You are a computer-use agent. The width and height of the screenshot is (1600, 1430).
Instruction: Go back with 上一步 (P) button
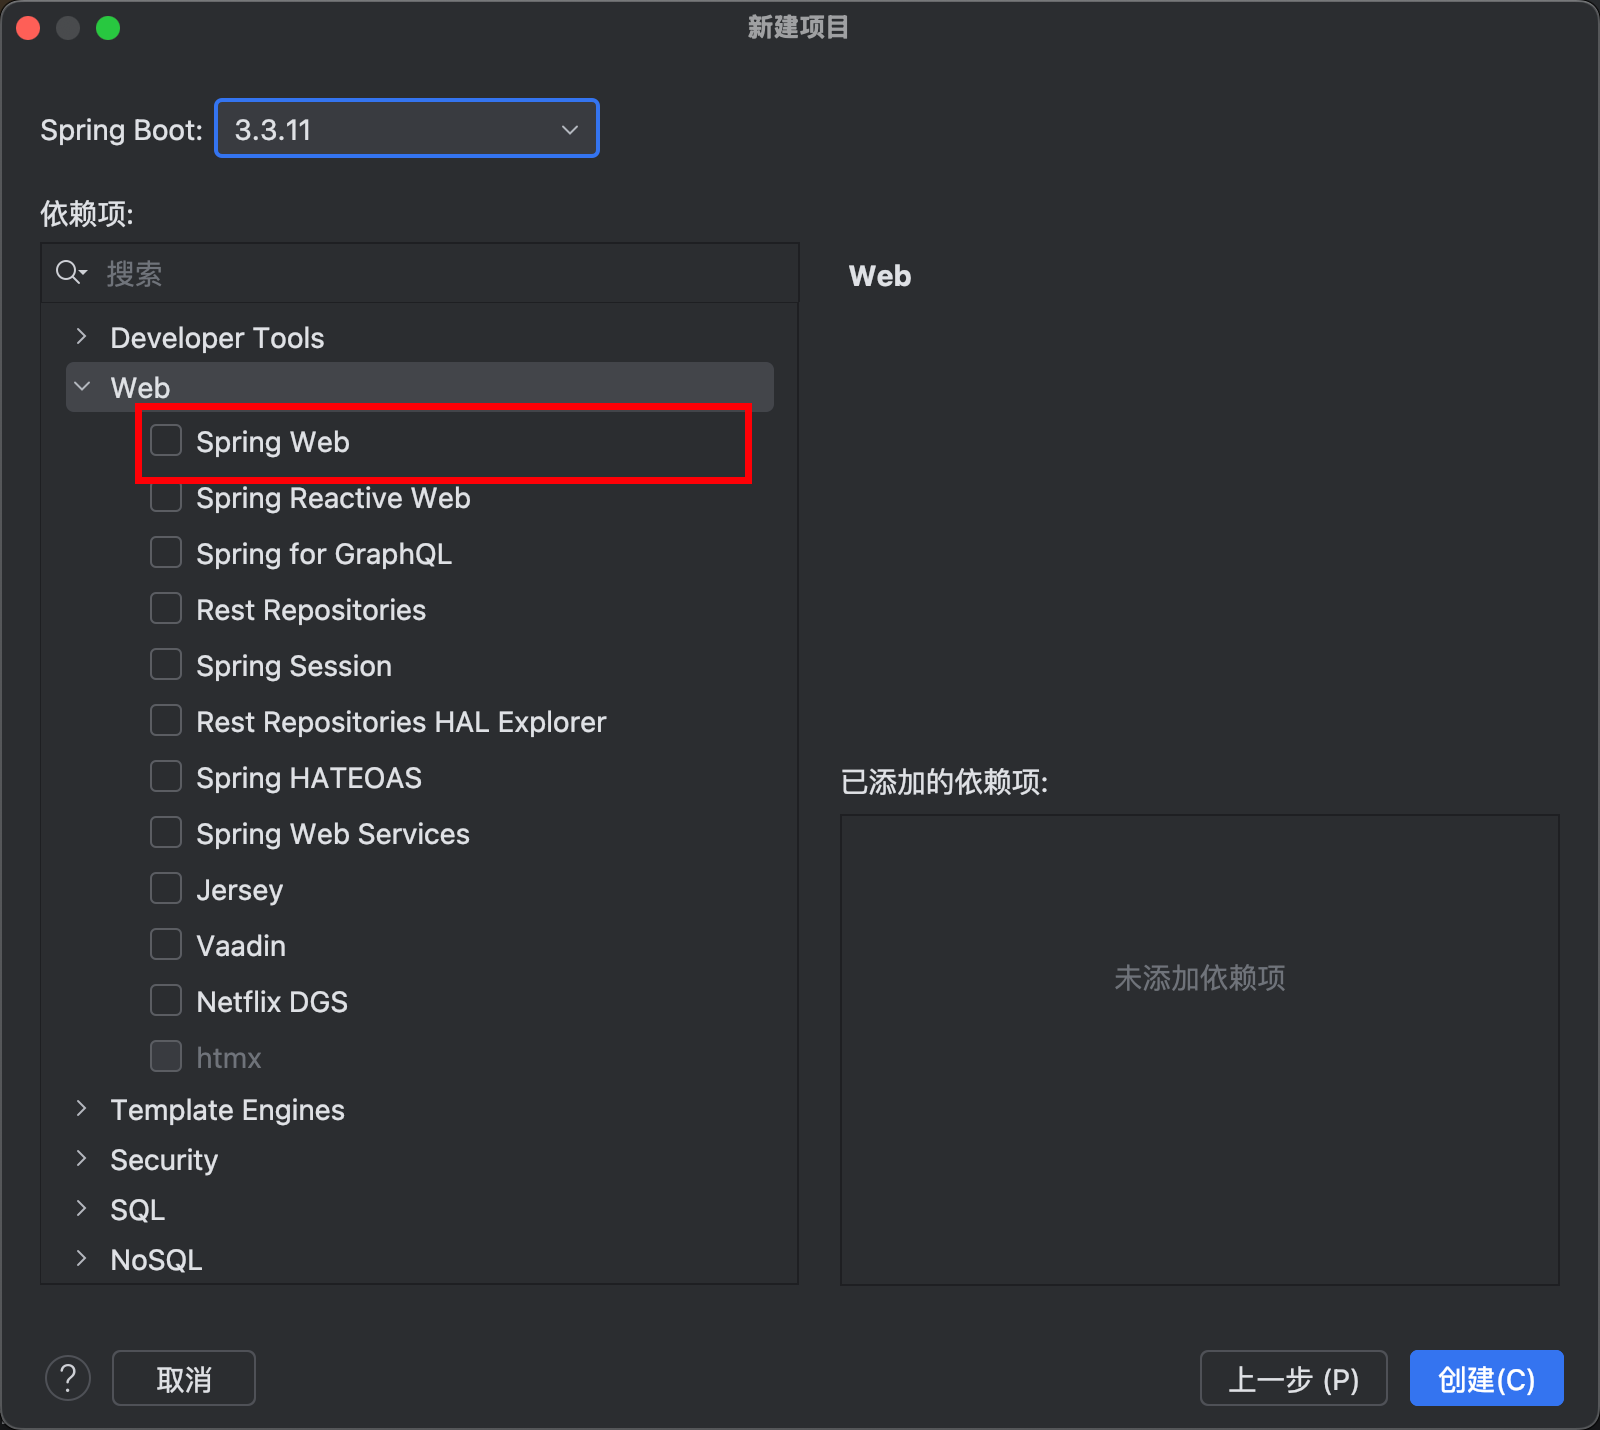click(x=1294, y=1378)
